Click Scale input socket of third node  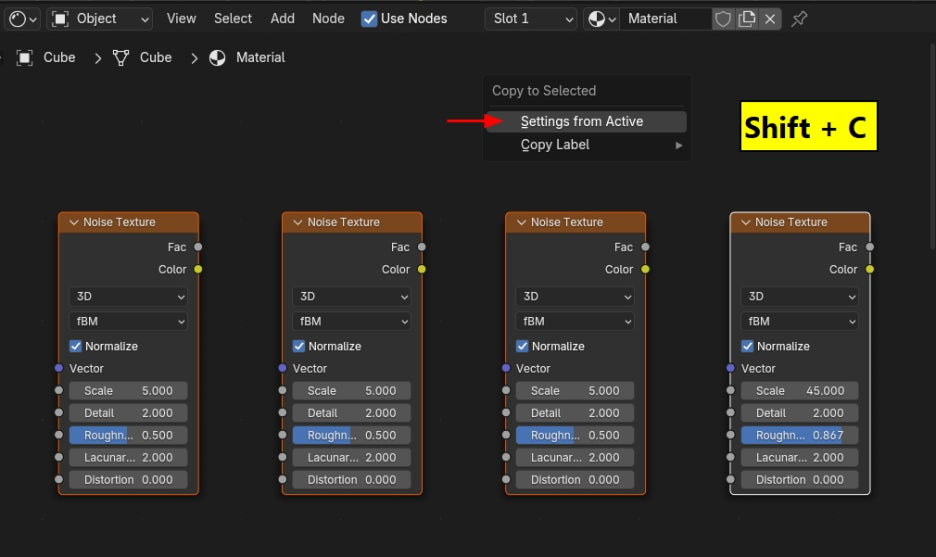coord(506,390)
